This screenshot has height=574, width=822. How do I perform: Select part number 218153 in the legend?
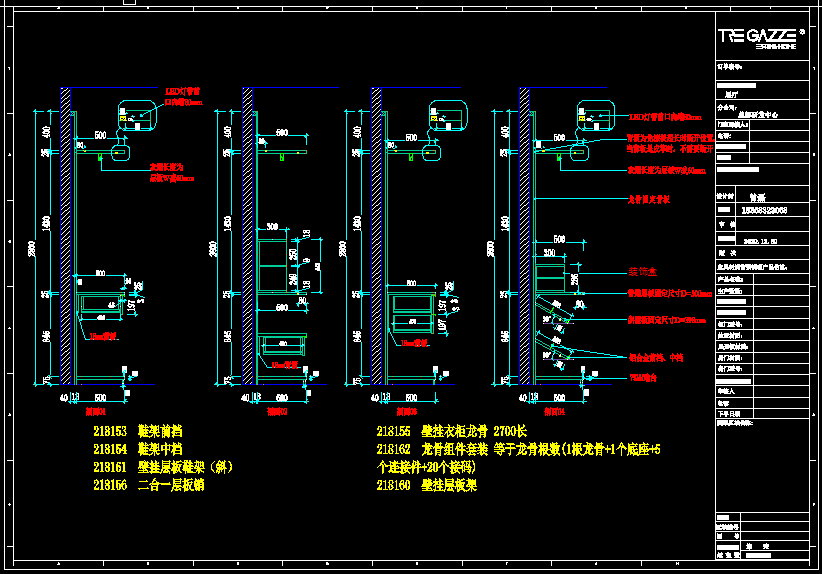tap(110, 431)
